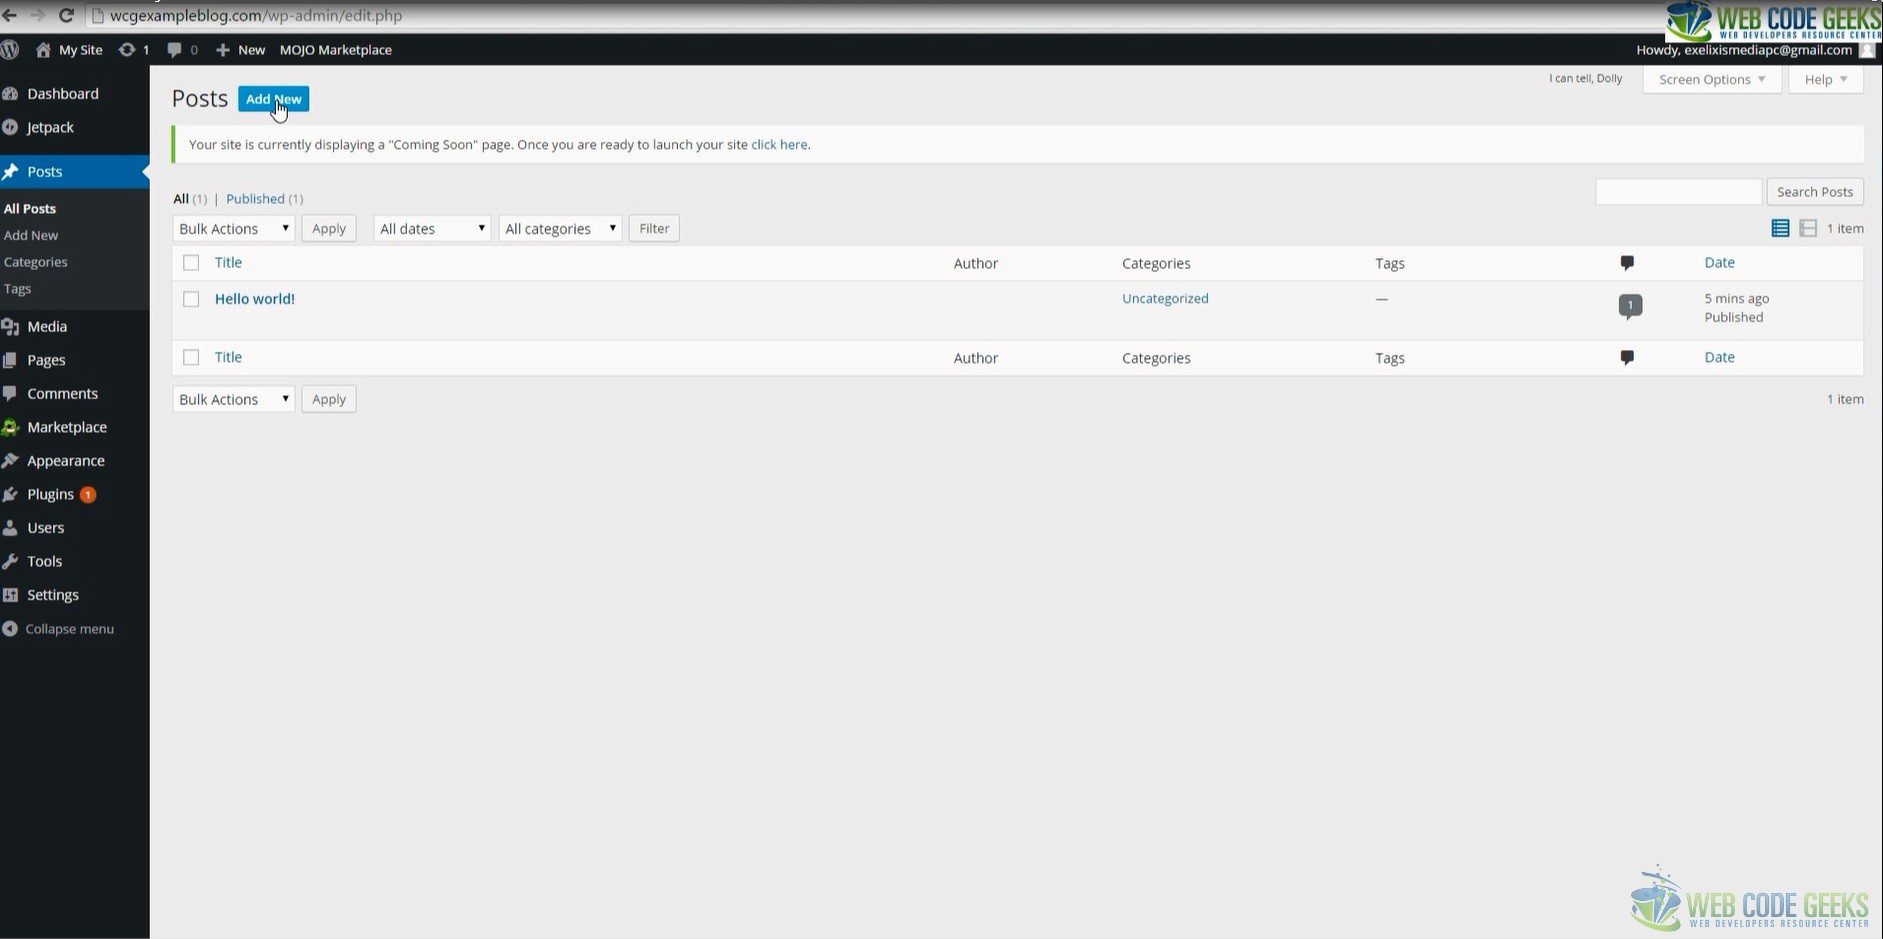Screen dimensions: 1883x939
Task: Open Add New in the Posts submenu
Action: (x=31, y=235)
